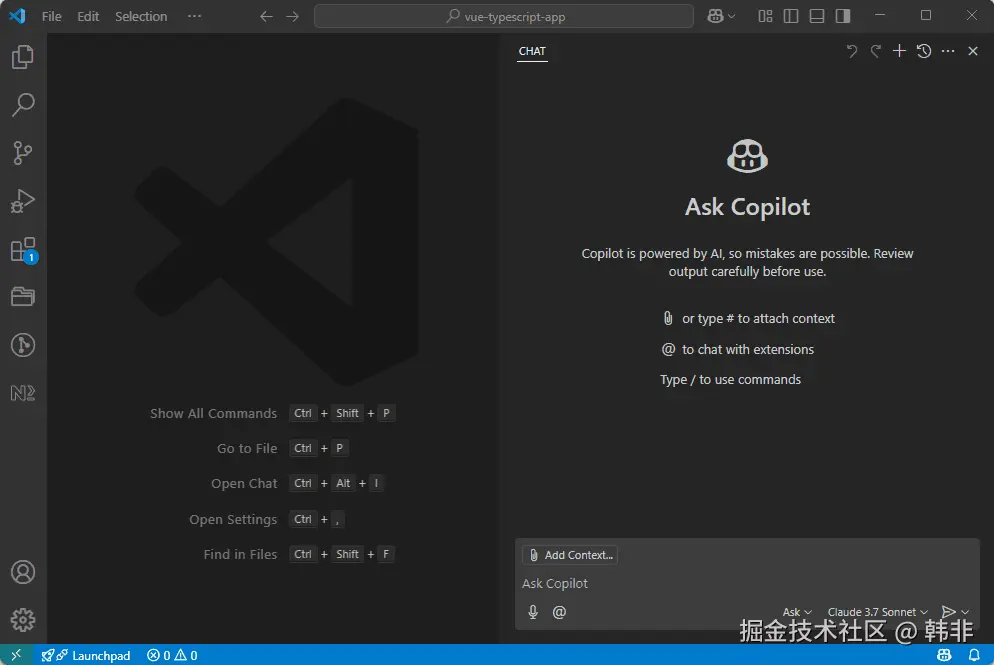Click Copilot status icon in status bar
Viewport: 994px width, 665px height.
(x=944, y=655)
